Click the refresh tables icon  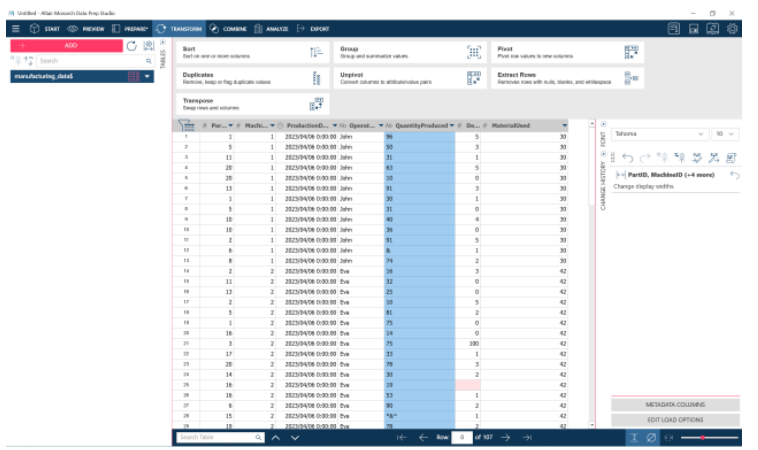click(x=131, y=46)
